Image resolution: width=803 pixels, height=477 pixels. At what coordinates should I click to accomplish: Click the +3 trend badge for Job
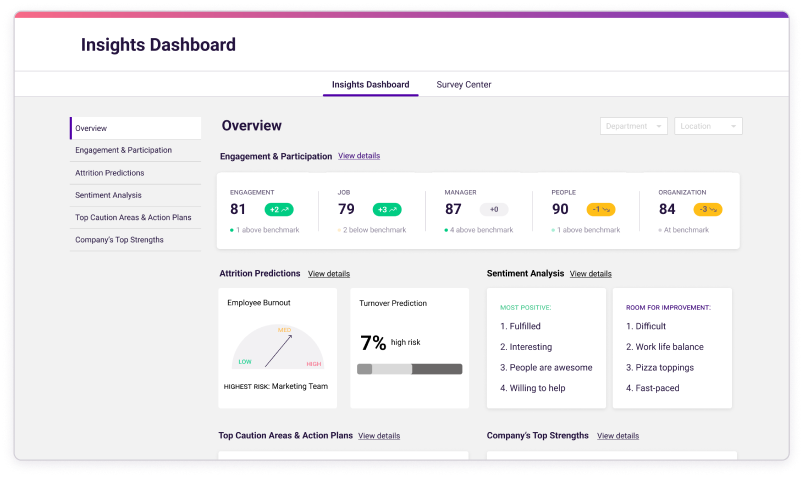[x=387, y=209]
